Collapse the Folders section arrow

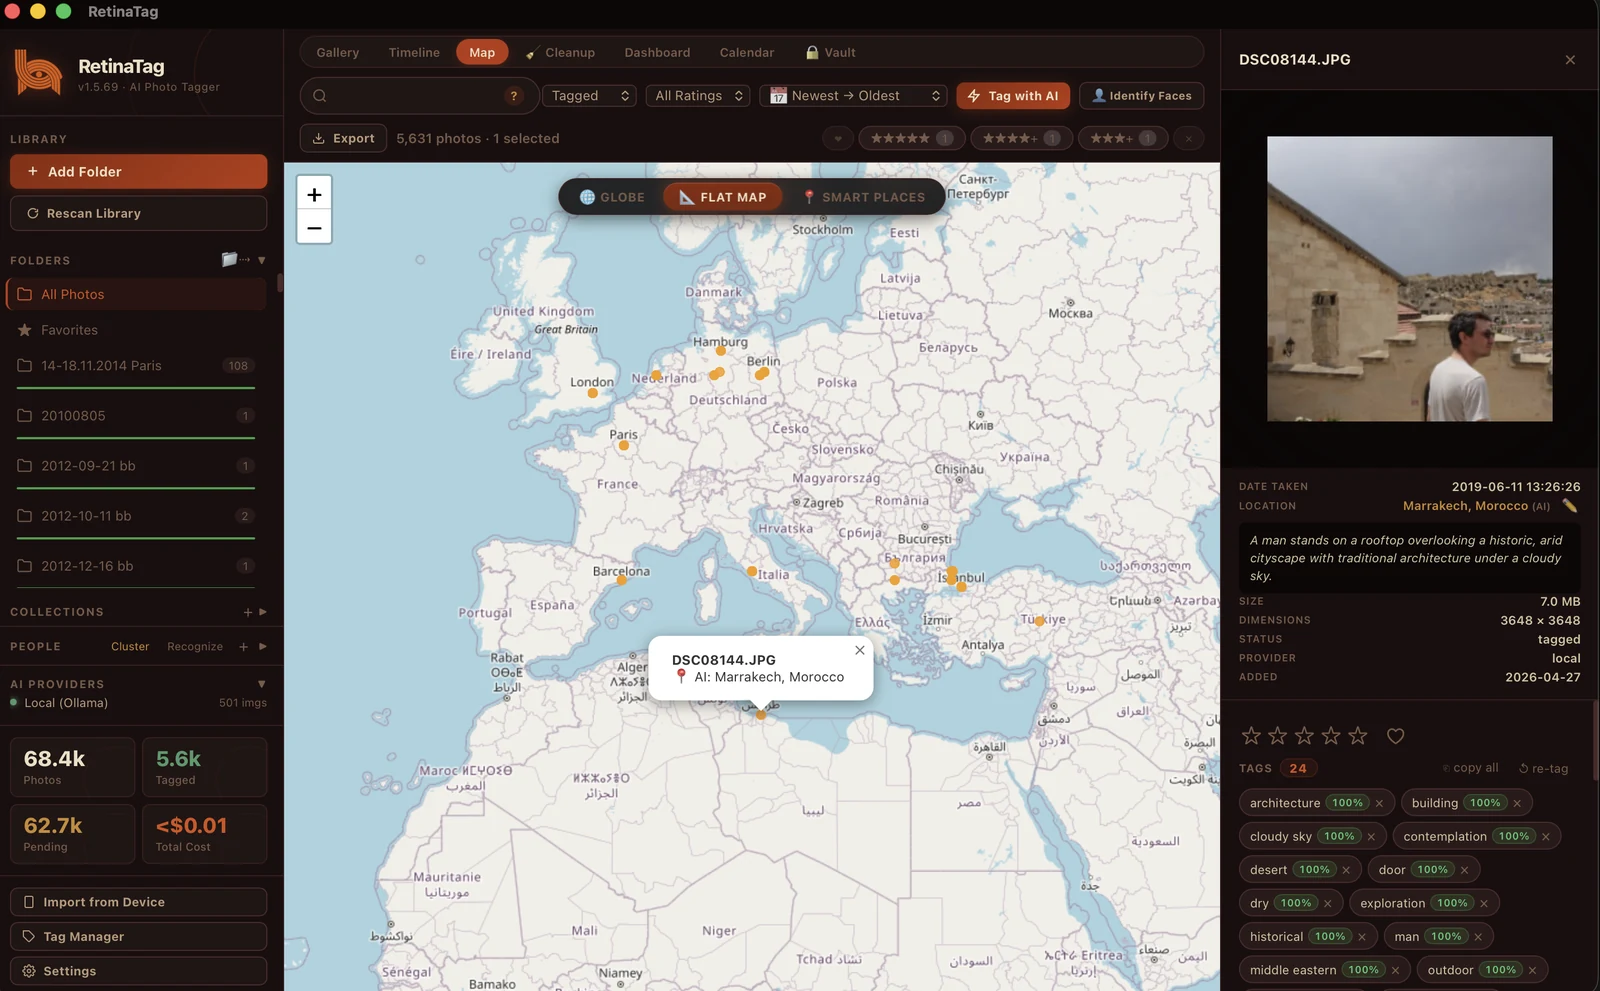click(x=262, y=260)
